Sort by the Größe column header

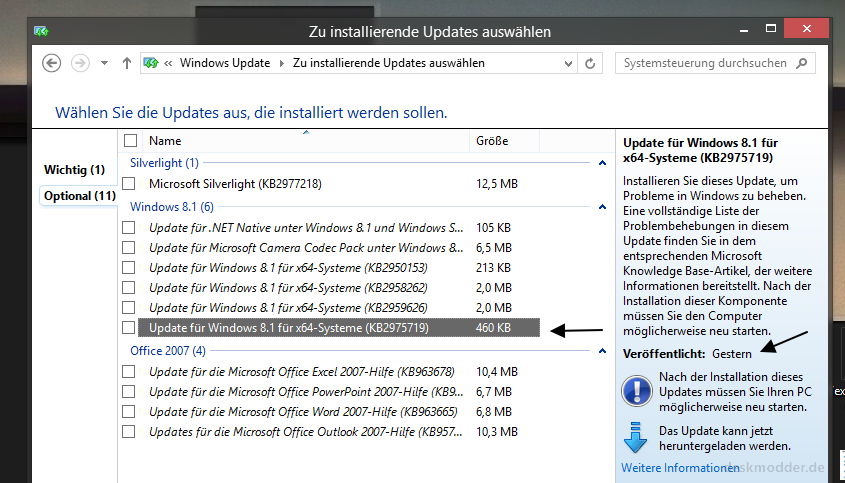tap(504, 141)
